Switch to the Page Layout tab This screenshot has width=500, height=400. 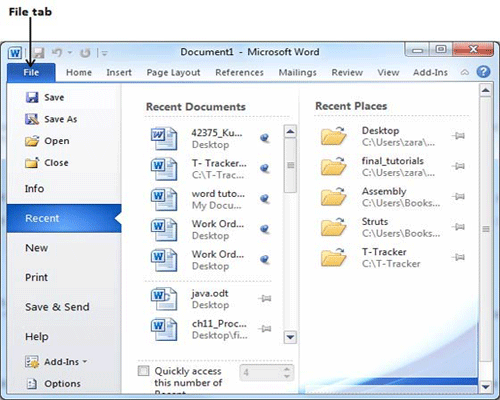[173, 72]
